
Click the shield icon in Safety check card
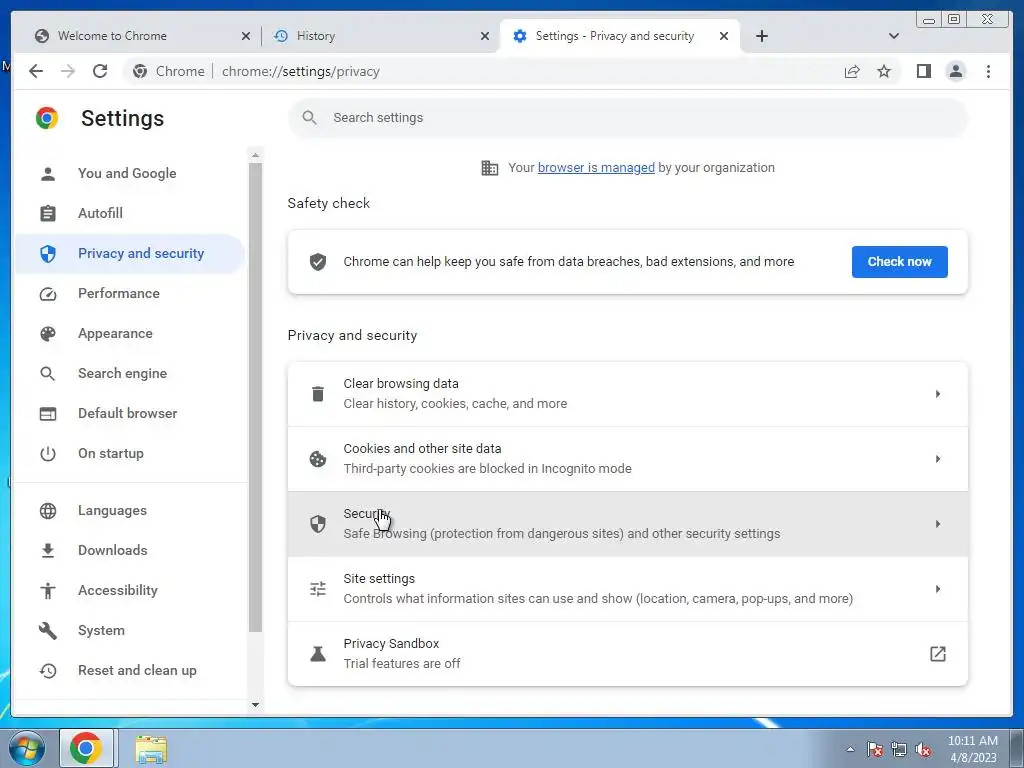318,262
